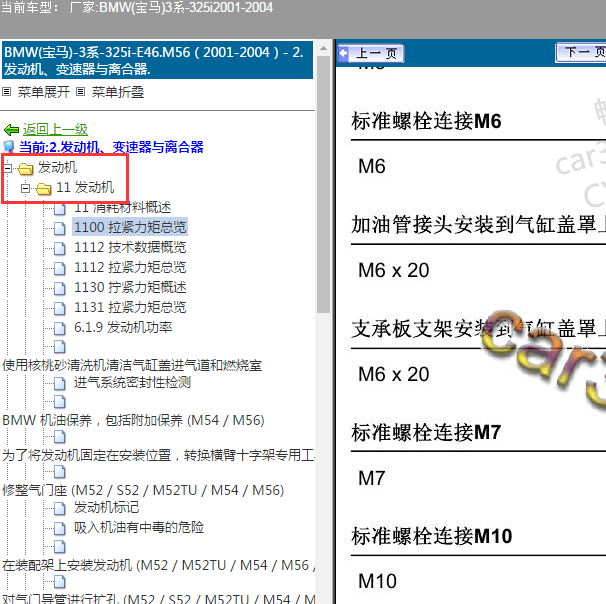Screen dimensions: 606x604
Task: Open 进气系统密封性检测 document
Action: pos(133,383)
